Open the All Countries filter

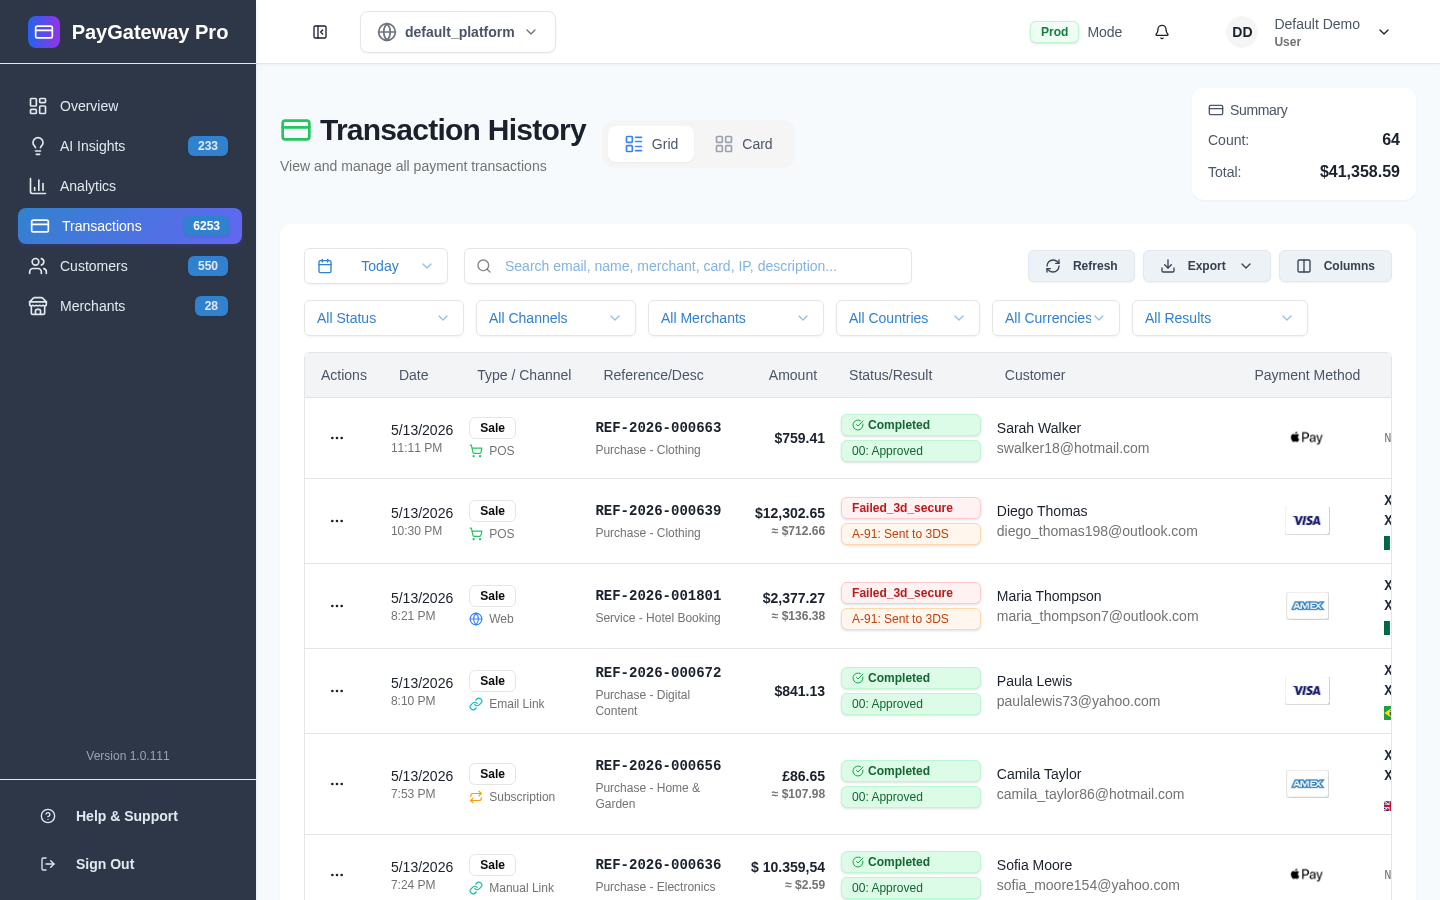(x=908, y=318)
